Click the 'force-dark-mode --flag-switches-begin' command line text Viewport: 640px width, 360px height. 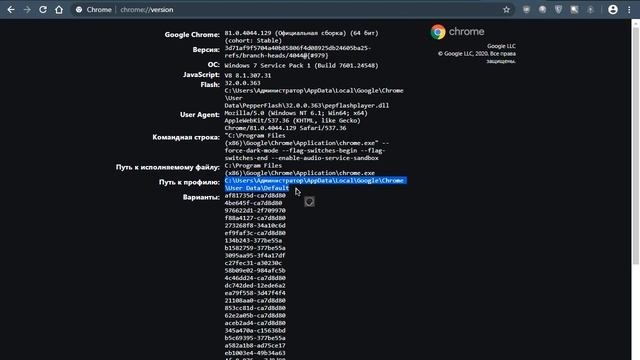[305, 151]
